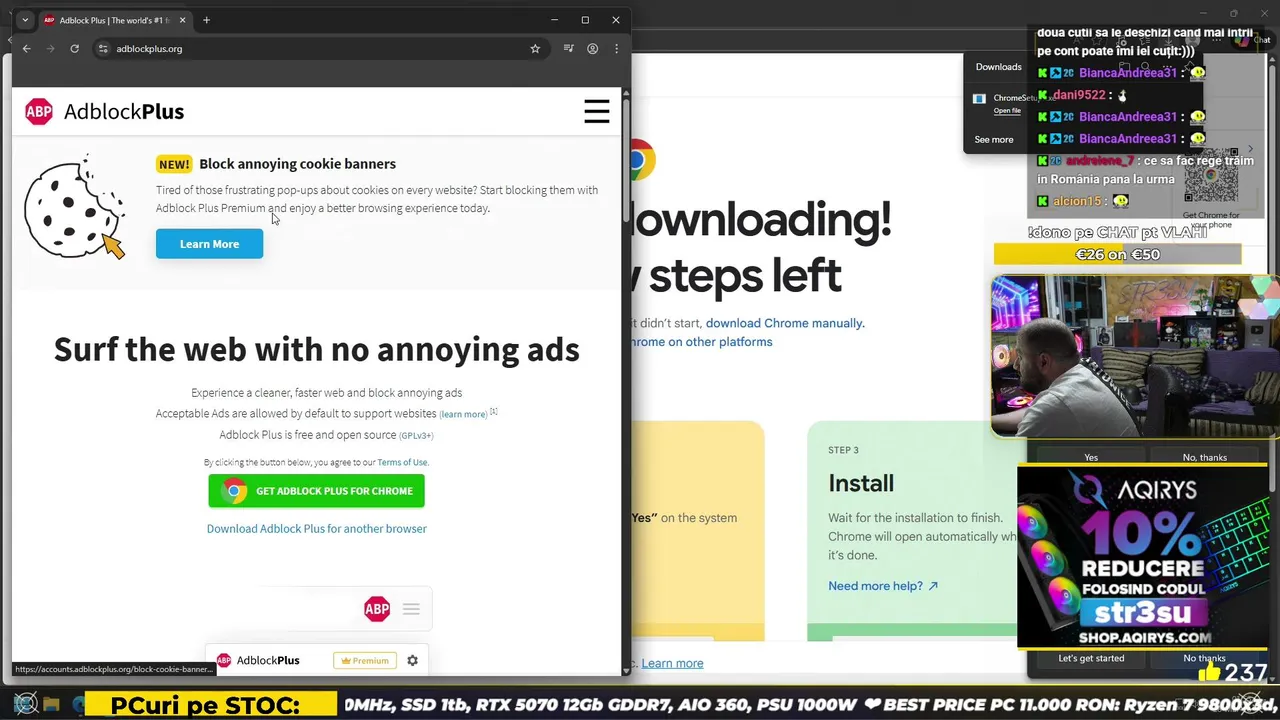The width and height of the screenshot is (1280, 720).
Task: Click the adblockplus.org address bar
Action: (x=320, y=48)
